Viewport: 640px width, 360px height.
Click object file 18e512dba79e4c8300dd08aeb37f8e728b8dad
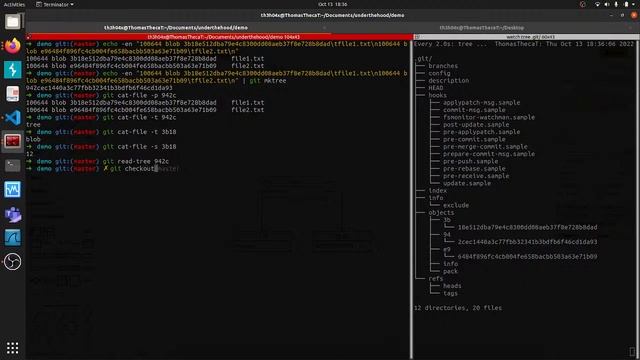(x=527, y=227)
